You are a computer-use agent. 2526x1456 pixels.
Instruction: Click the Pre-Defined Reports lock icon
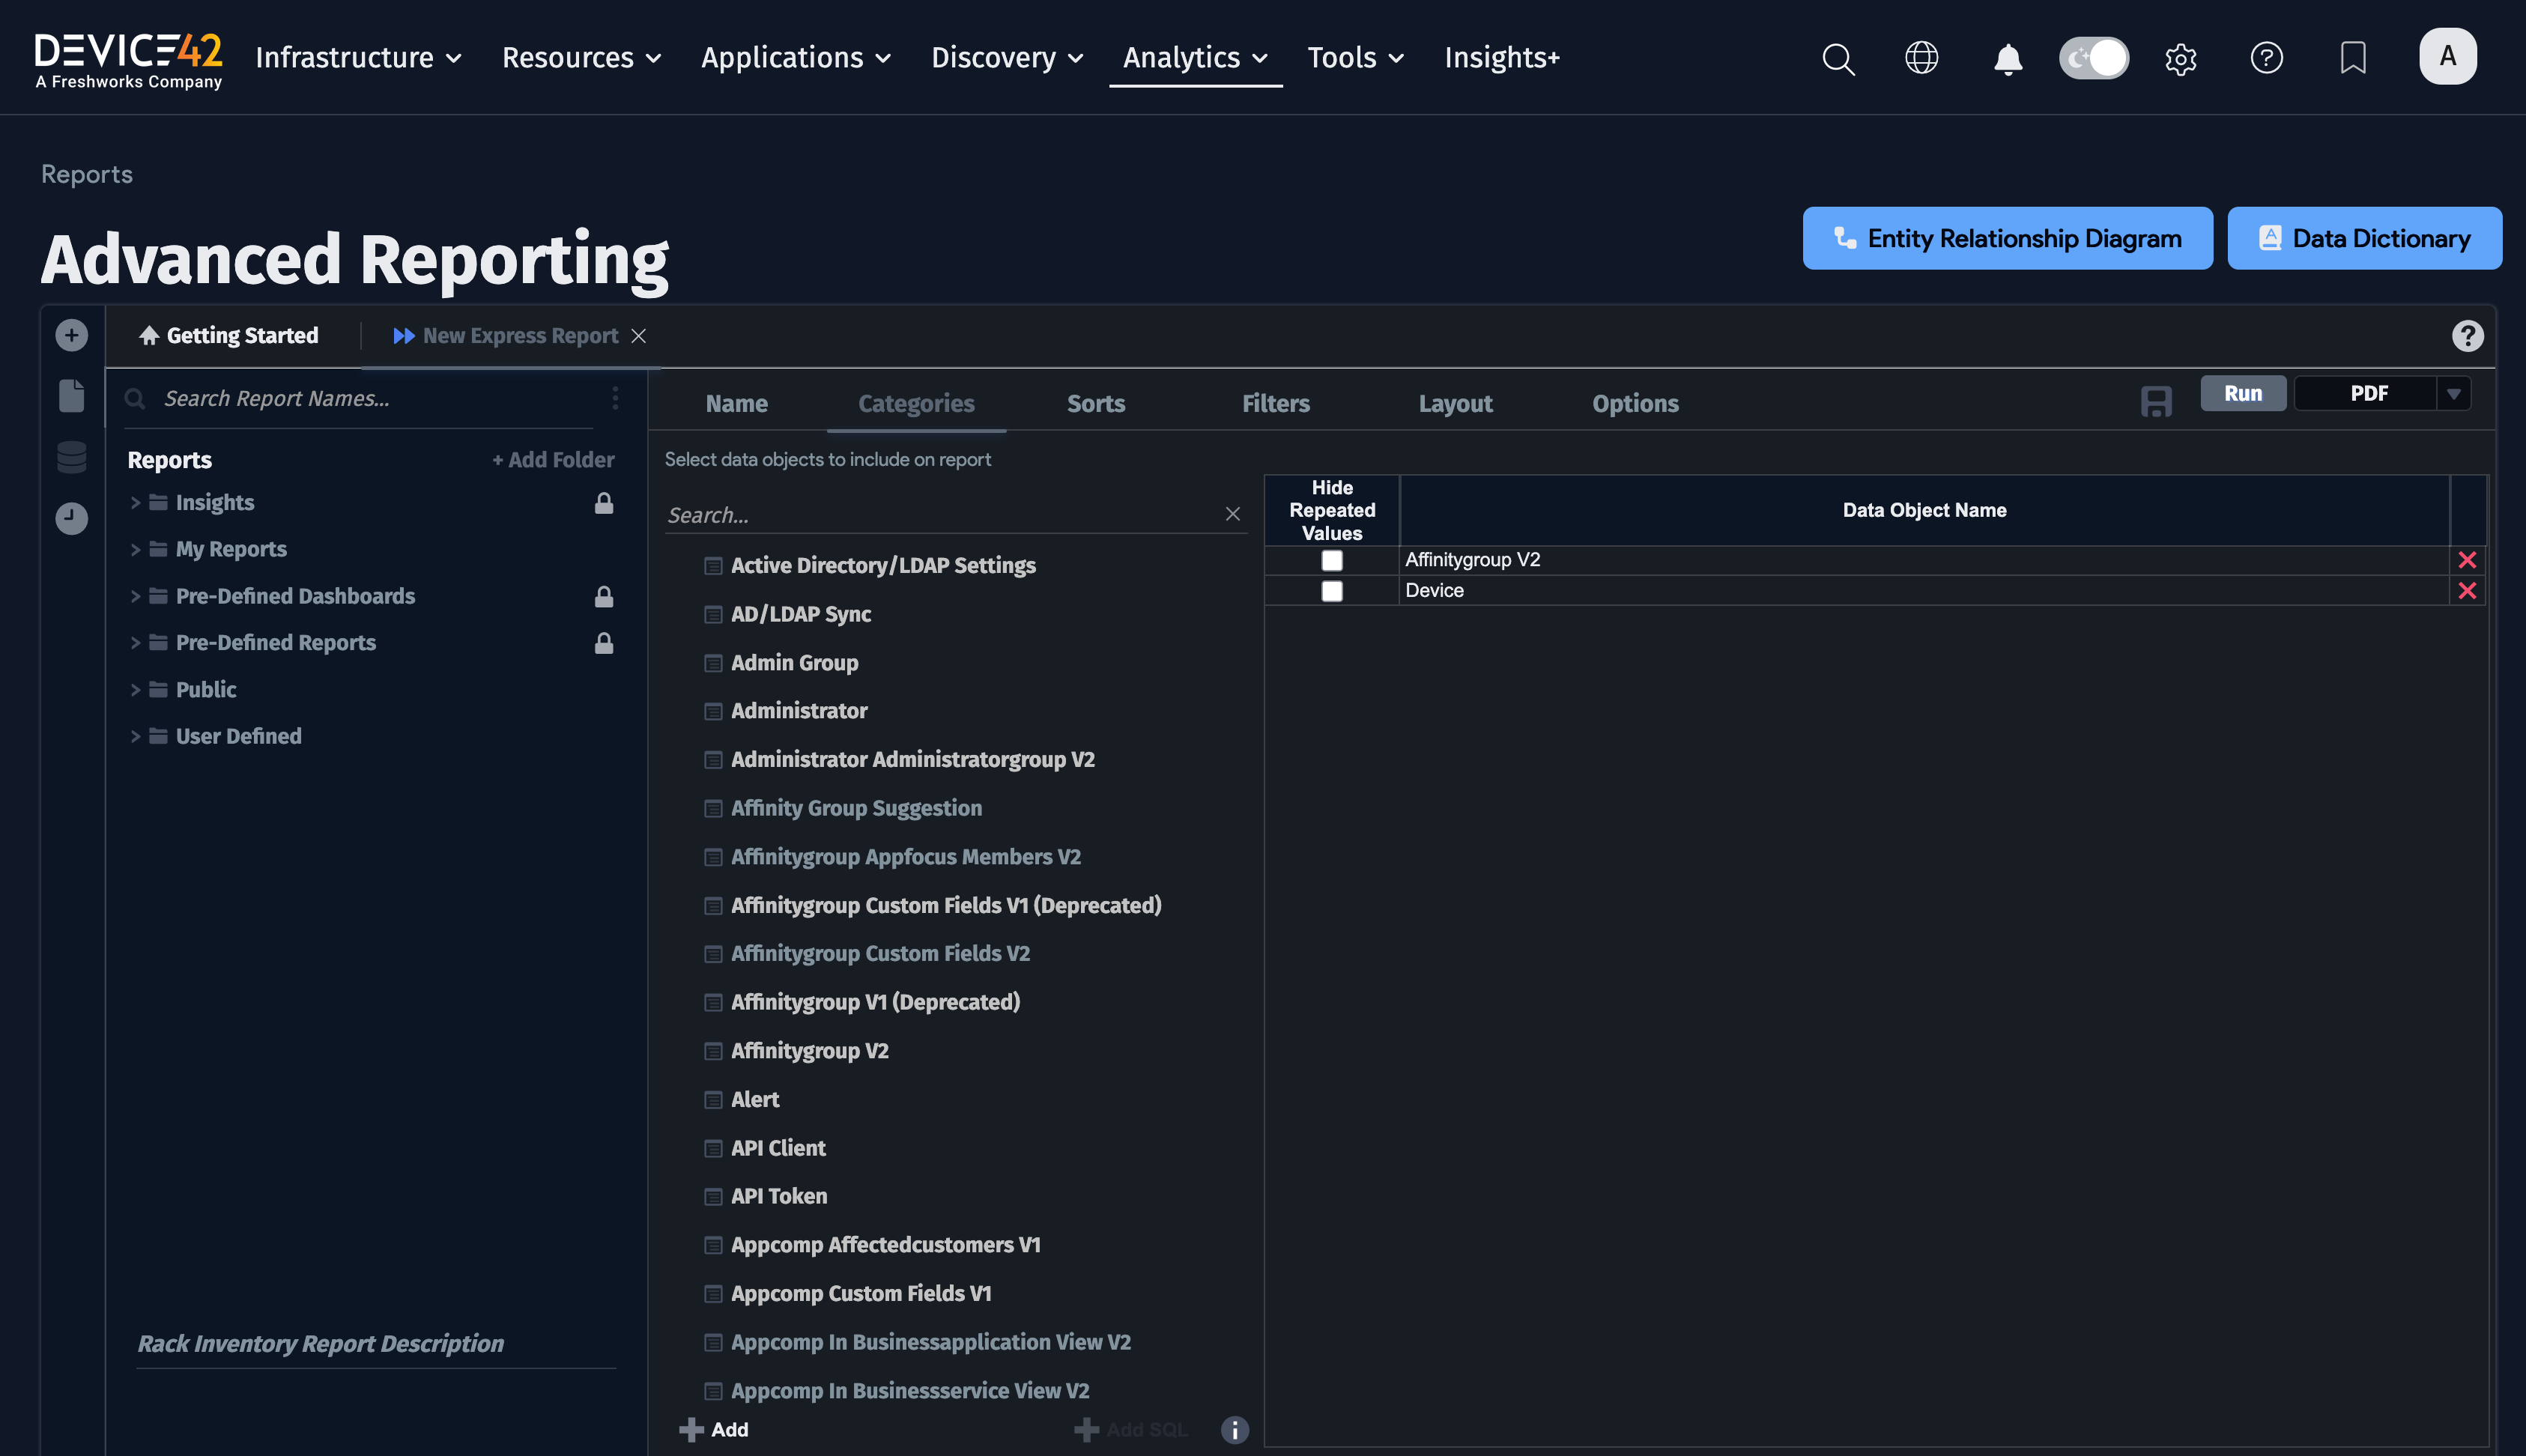coord(604,642)
